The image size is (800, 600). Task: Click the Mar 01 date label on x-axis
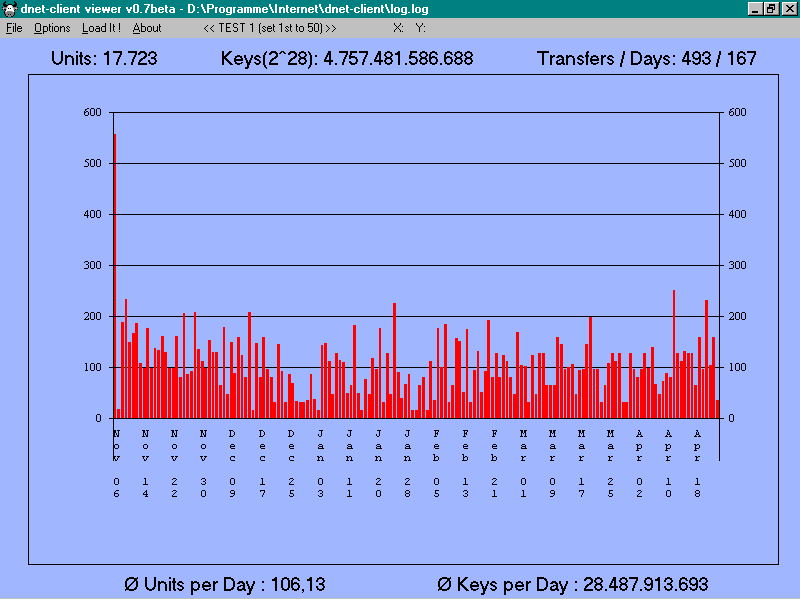click(x=523, y=463)
